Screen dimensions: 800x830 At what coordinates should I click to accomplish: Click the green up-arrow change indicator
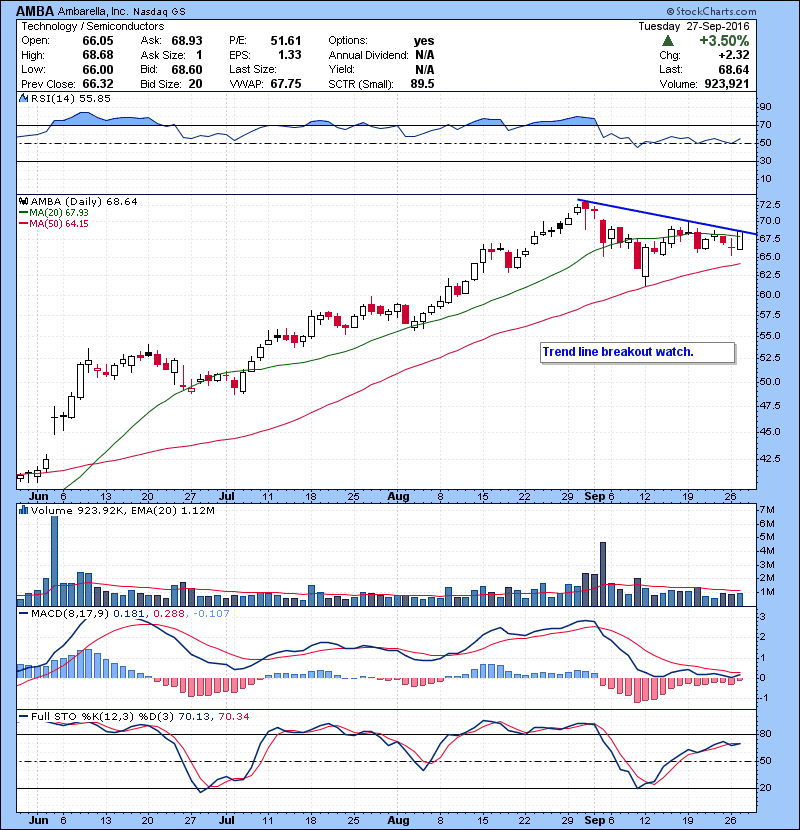[668, 41]
